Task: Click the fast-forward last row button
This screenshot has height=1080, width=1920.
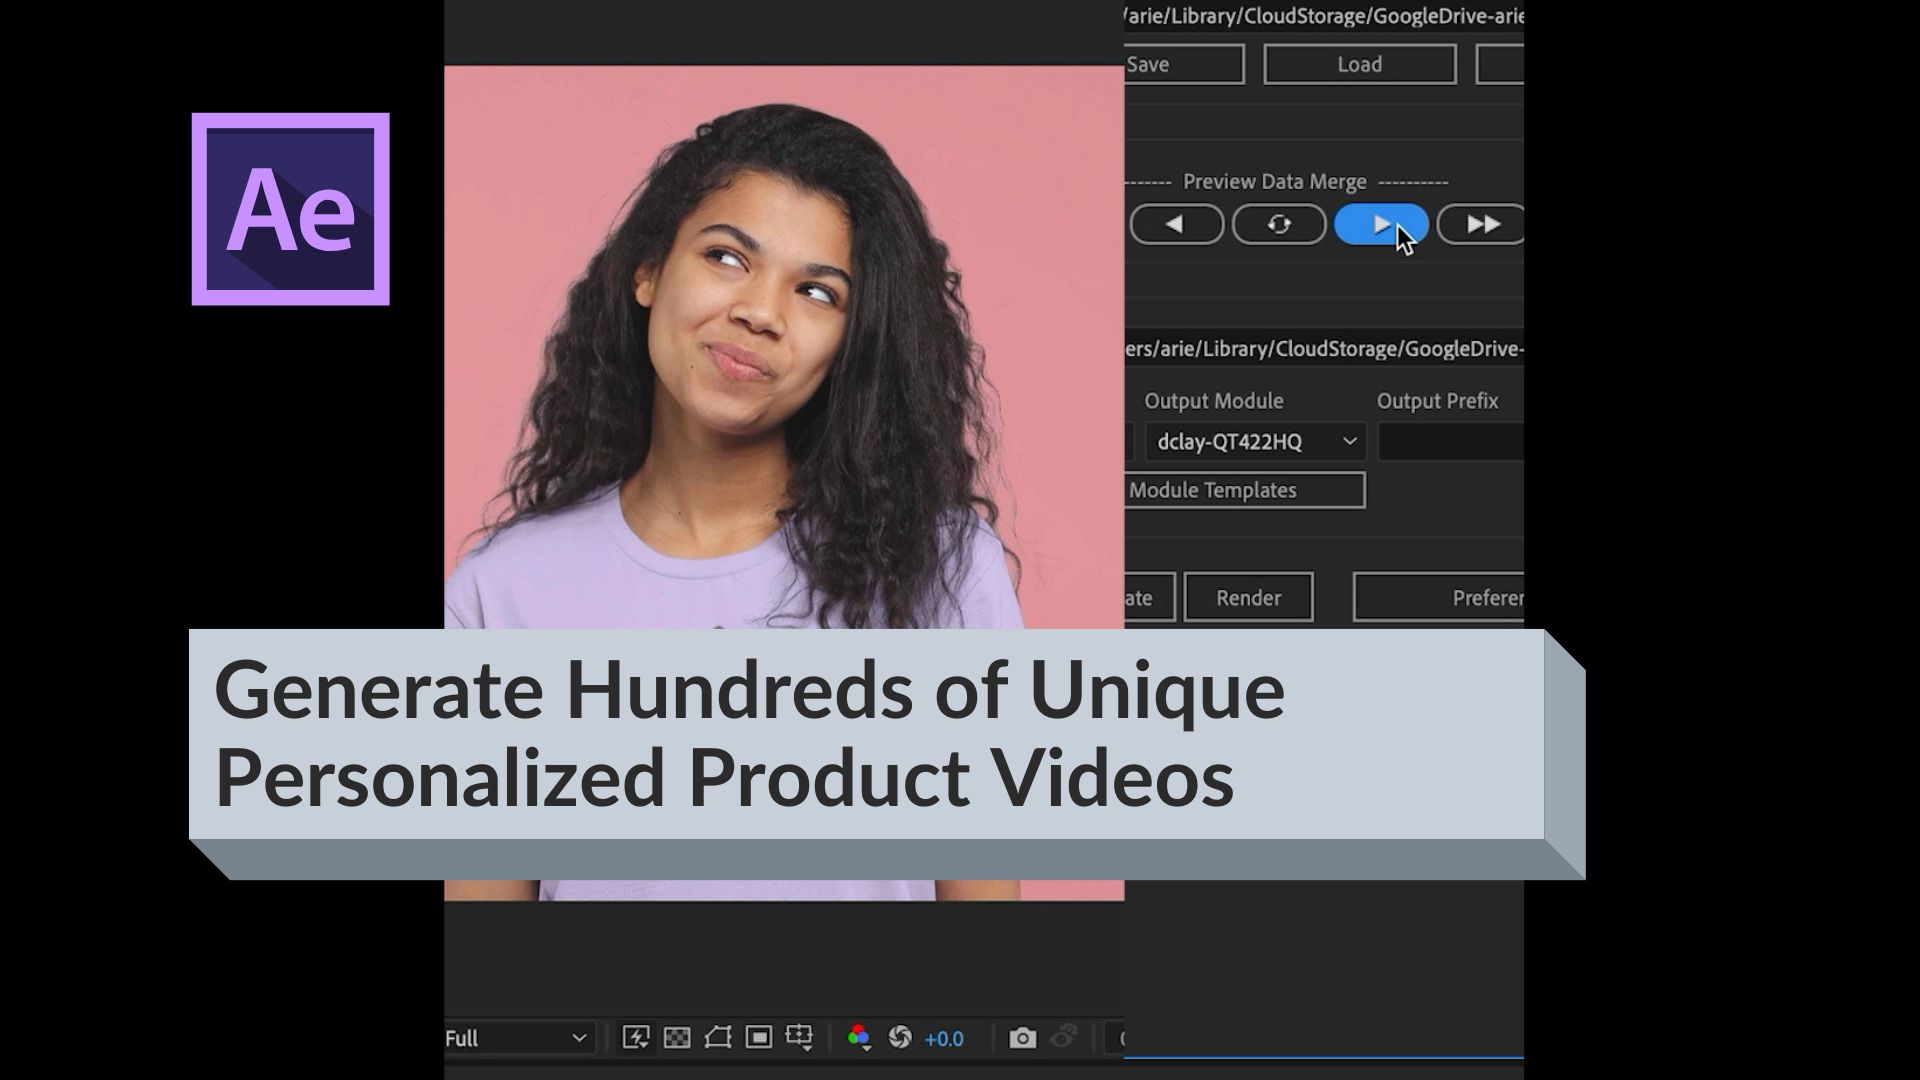Action: [1481, 224]
